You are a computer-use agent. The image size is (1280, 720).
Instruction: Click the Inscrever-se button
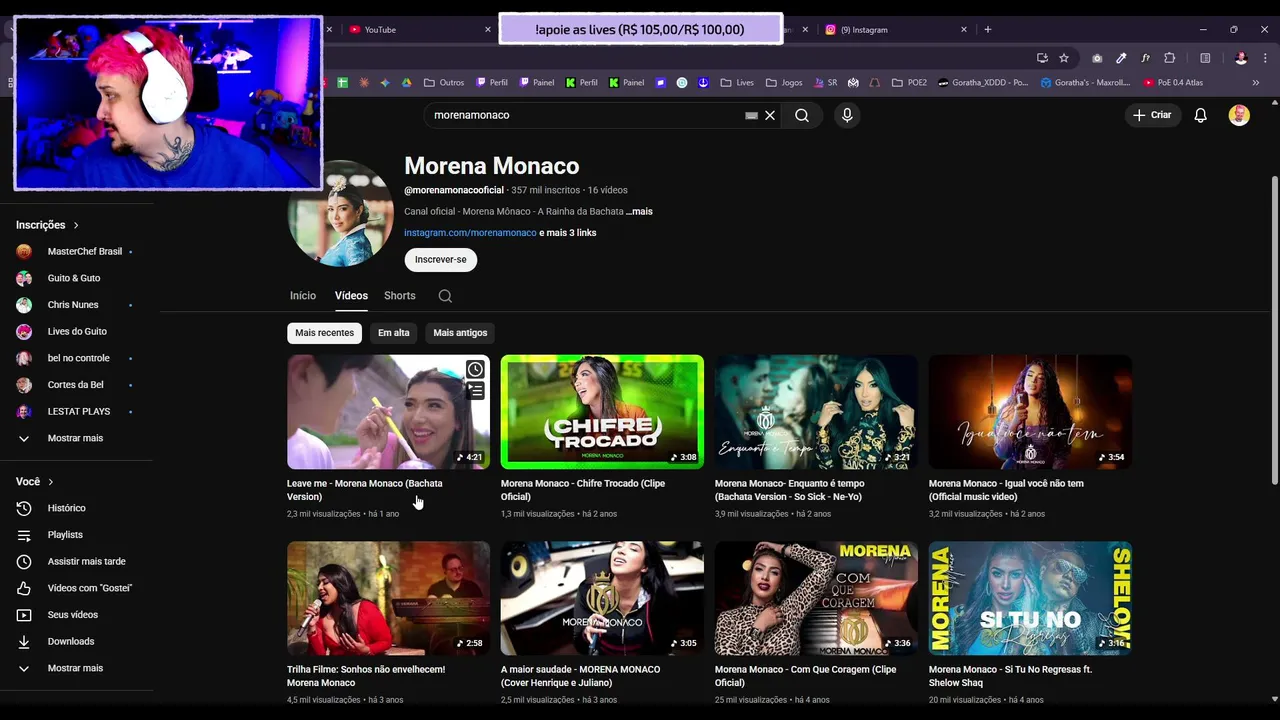pos(441,260)
